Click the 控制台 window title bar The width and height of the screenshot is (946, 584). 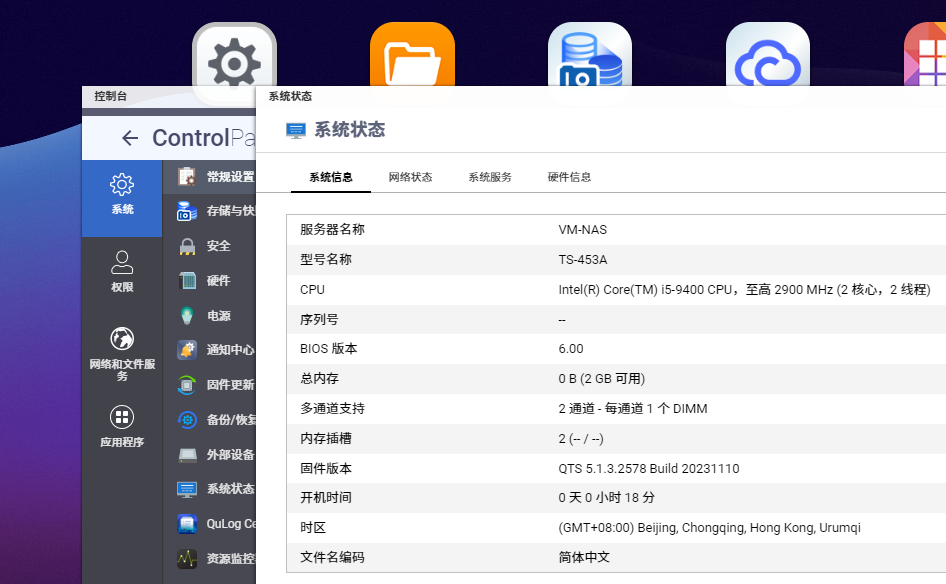pos(169,96)
